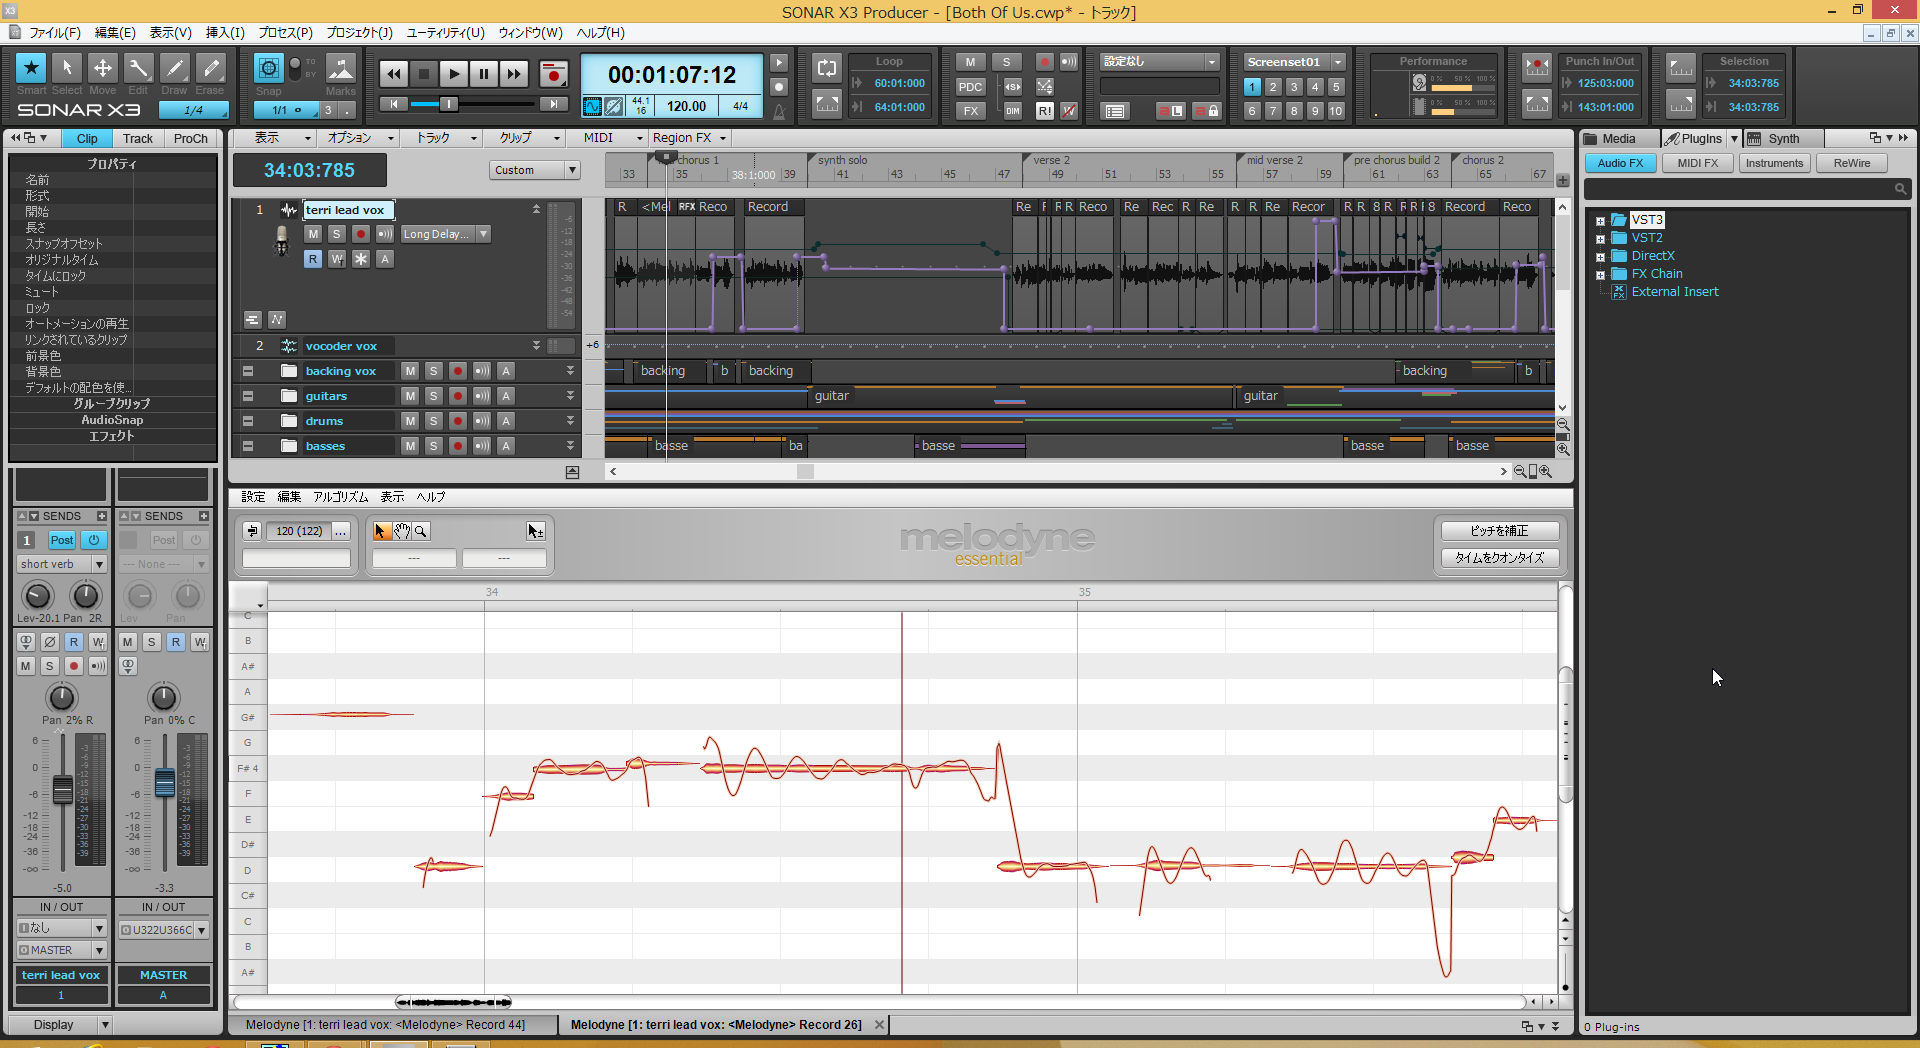This screenshot has height=1048, width=1920.
Task: Open Melodyne アルゴリズム menu
Action: point(340,497)
